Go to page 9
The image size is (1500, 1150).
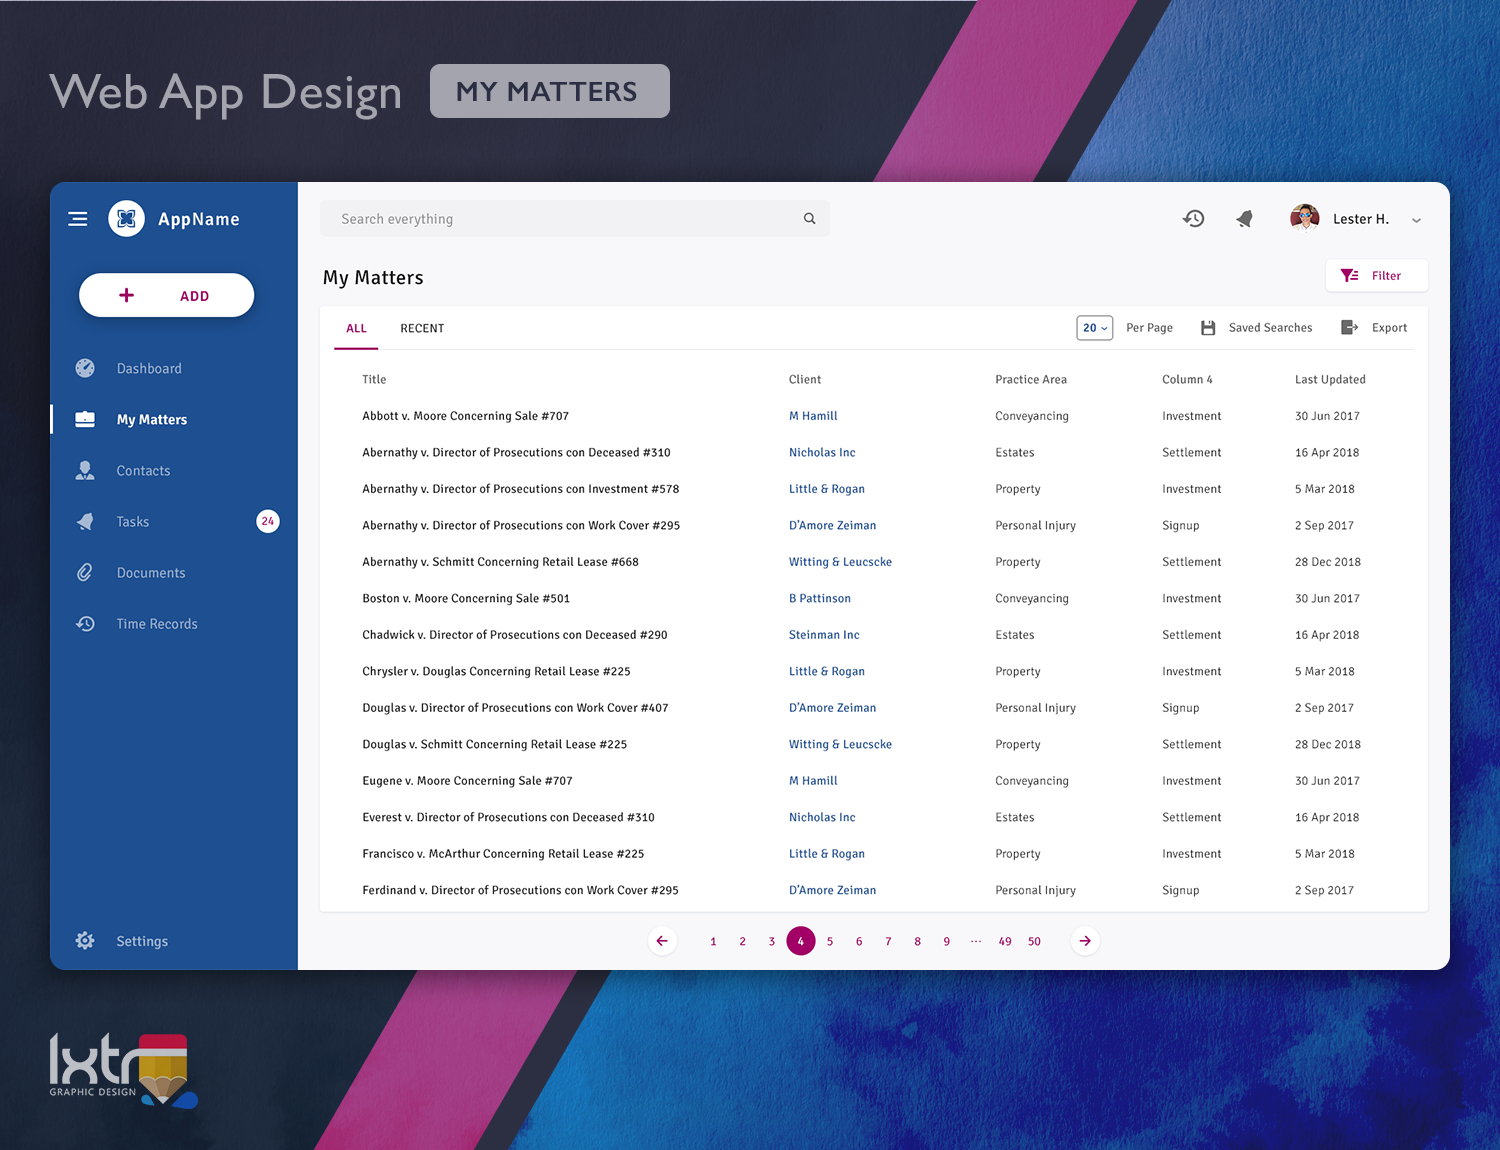(946, 941)
